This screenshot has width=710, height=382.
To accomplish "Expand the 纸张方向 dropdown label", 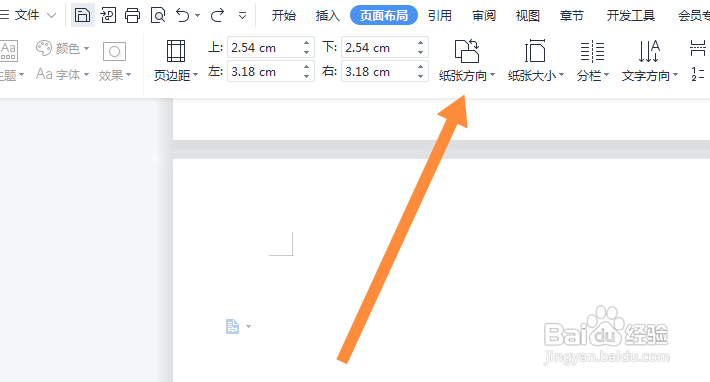I will (x=467, y=75).
